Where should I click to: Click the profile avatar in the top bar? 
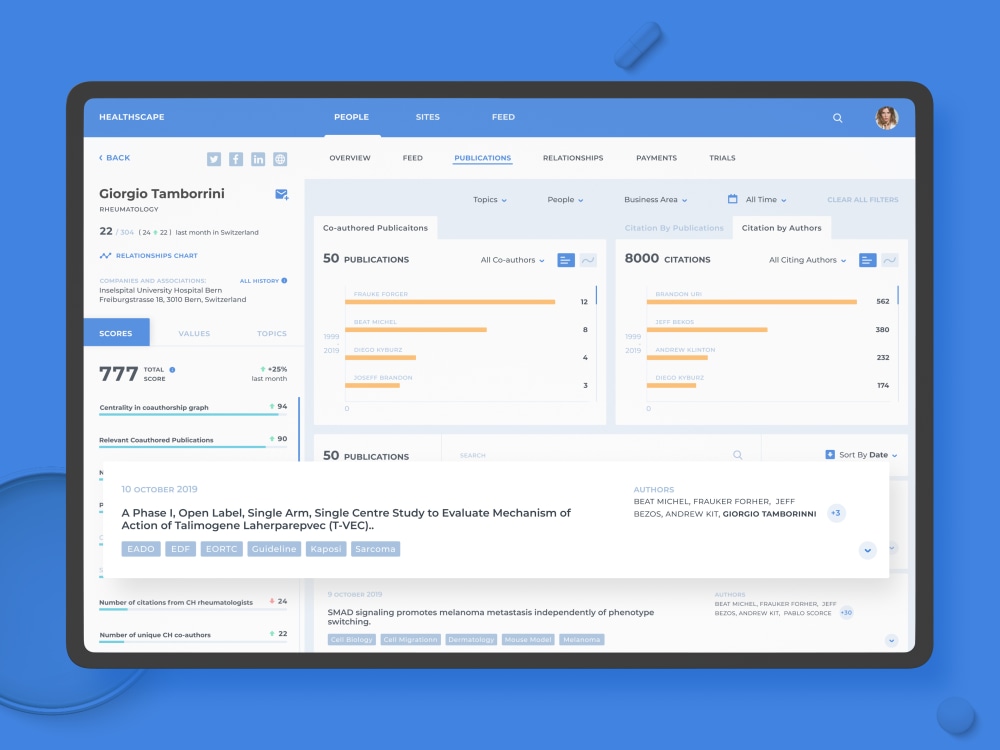tap(886, 117)
